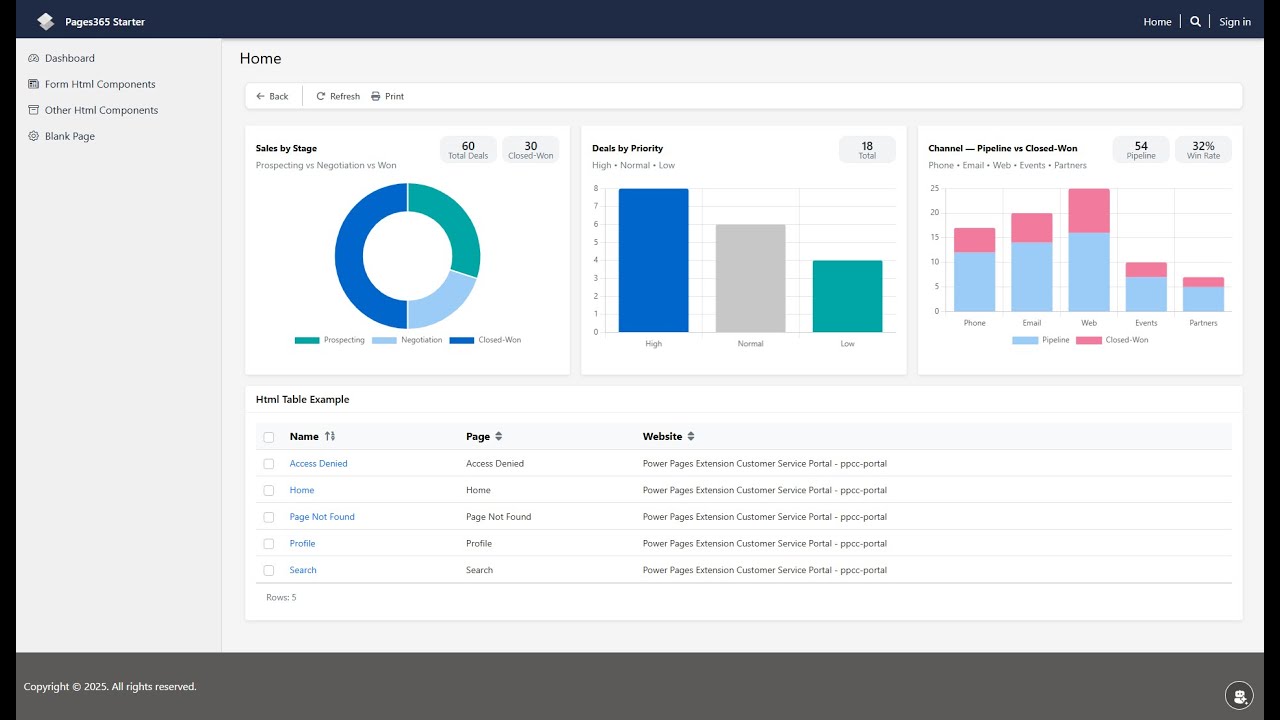
Task: Sort the table by Name column
Action: (x=330, y=436)
